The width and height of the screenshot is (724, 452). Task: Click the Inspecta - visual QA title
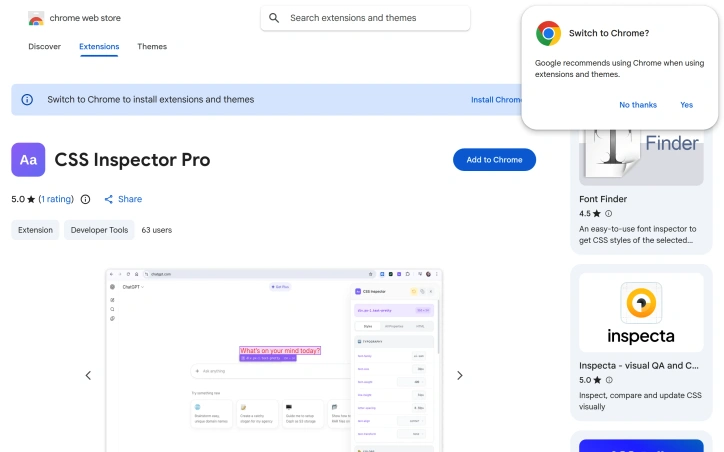pos(639,366)
